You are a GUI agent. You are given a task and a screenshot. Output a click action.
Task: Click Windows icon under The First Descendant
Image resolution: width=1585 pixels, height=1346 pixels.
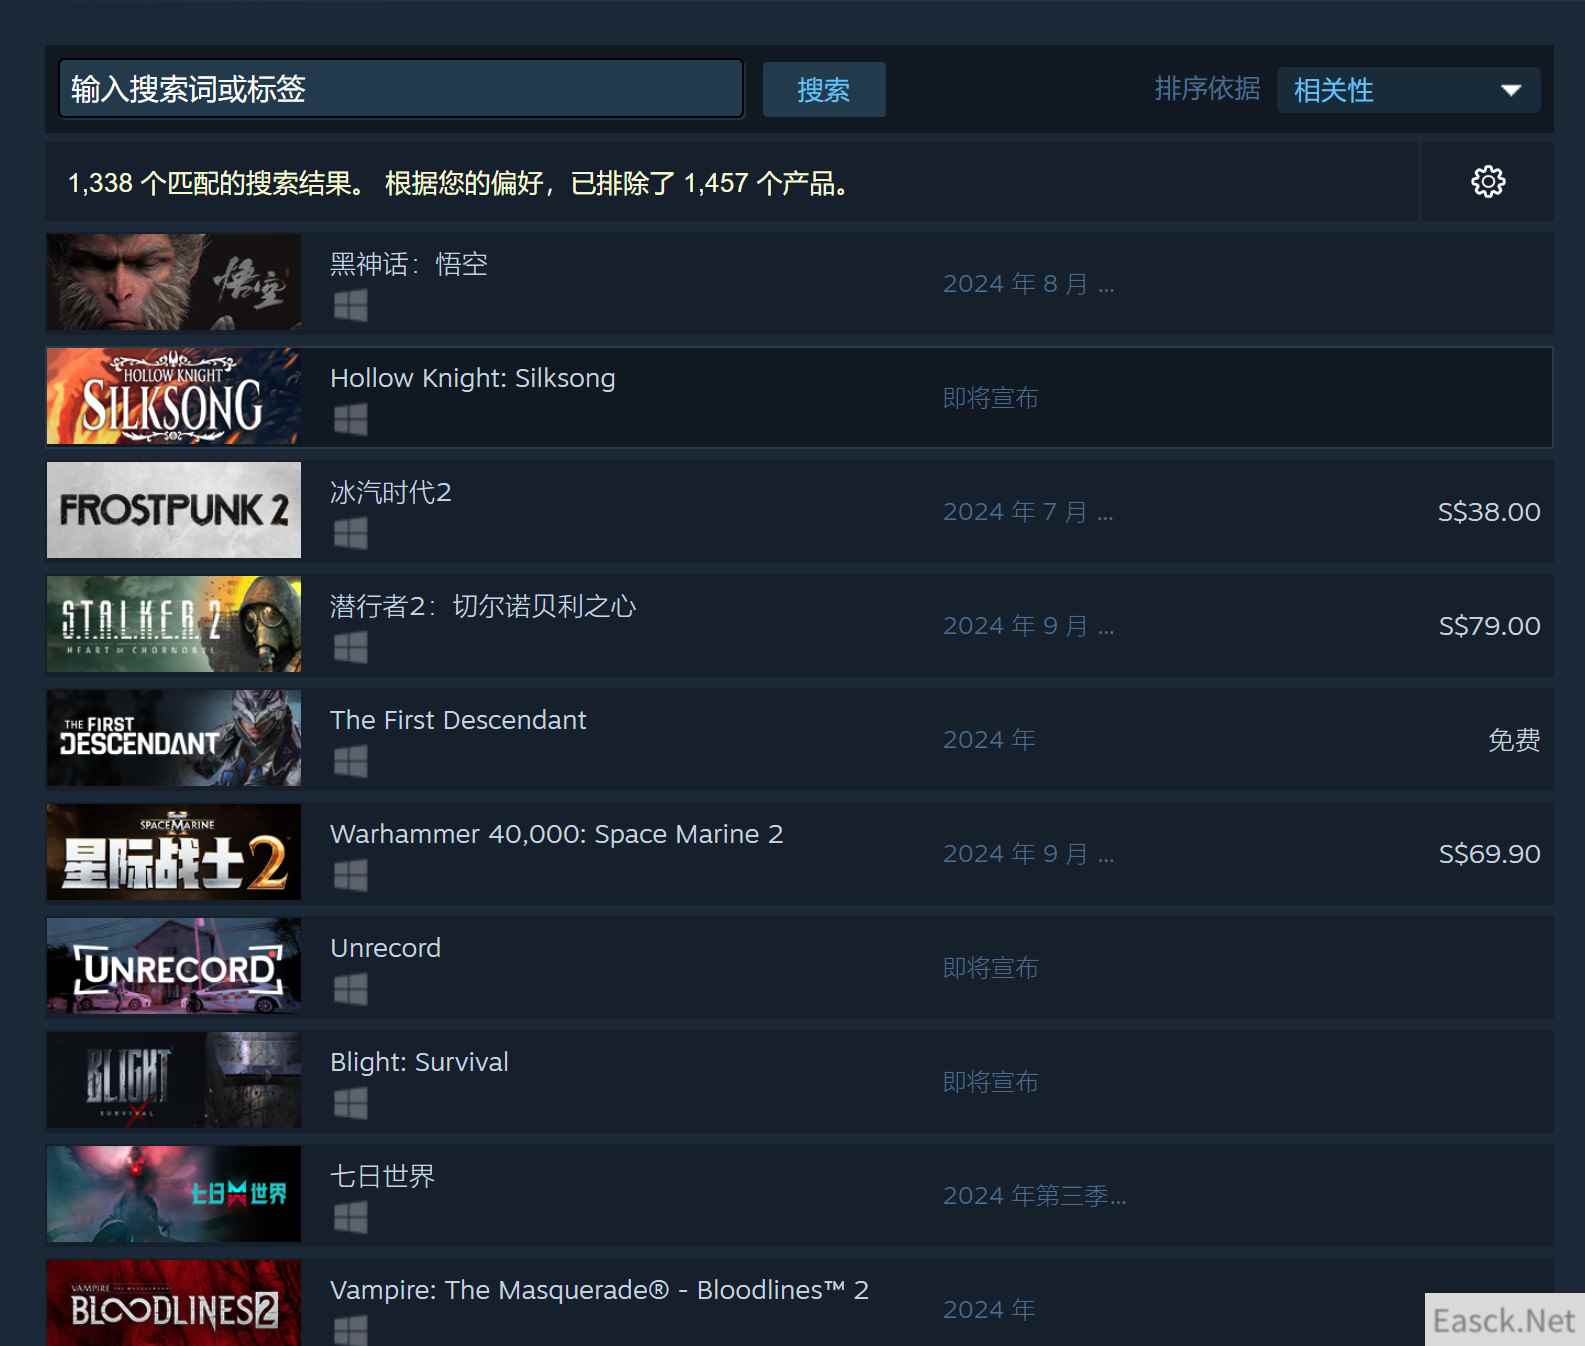click(350, 762)
